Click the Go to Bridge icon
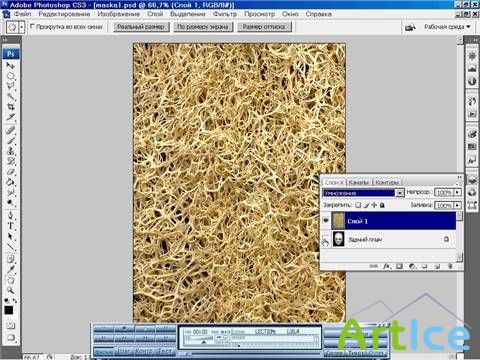Viewport: 480px width, 360px height. point(410,27)
